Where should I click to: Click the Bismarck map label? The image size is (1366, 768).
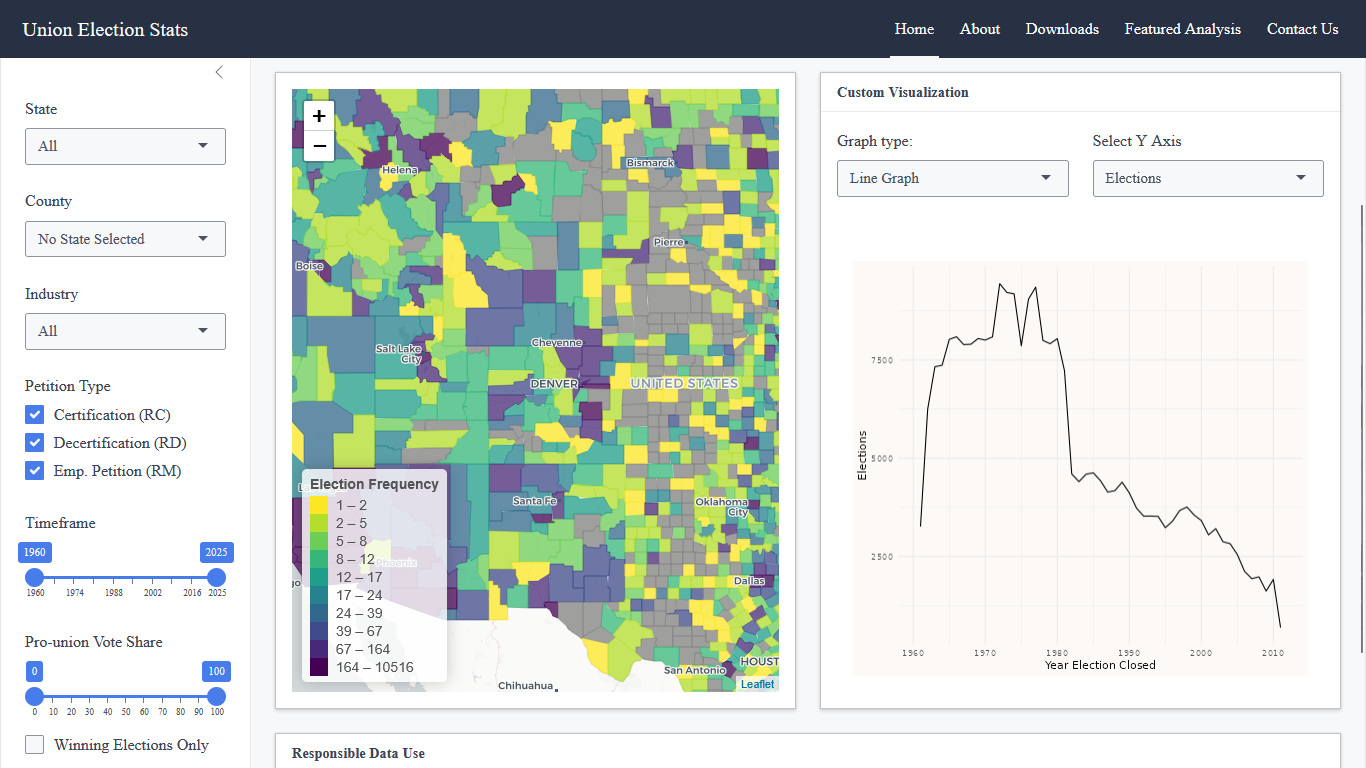tap(650, 162)
